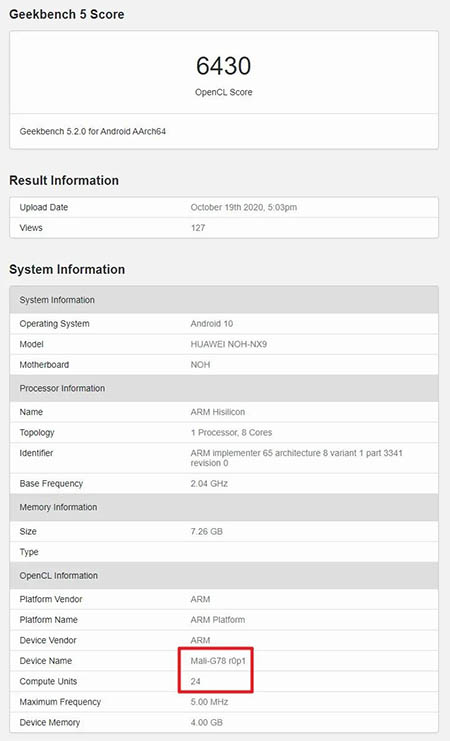This screenshot has width=450, height=741.
Task: Click the OpenCL Information section header
Action: [x=224, y=576]
